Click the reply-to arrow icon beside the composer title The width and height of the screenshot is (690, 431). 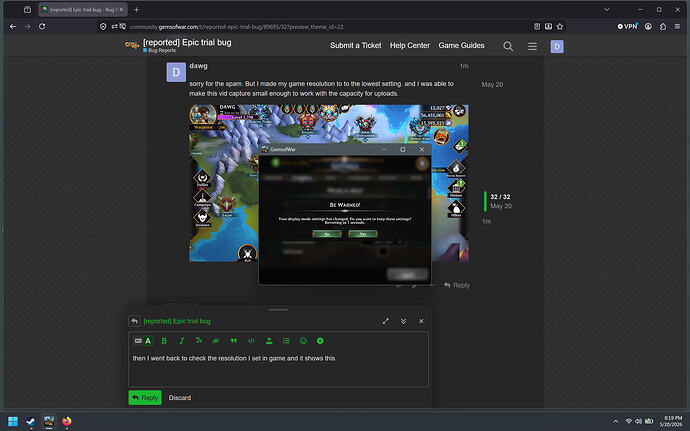134,321
